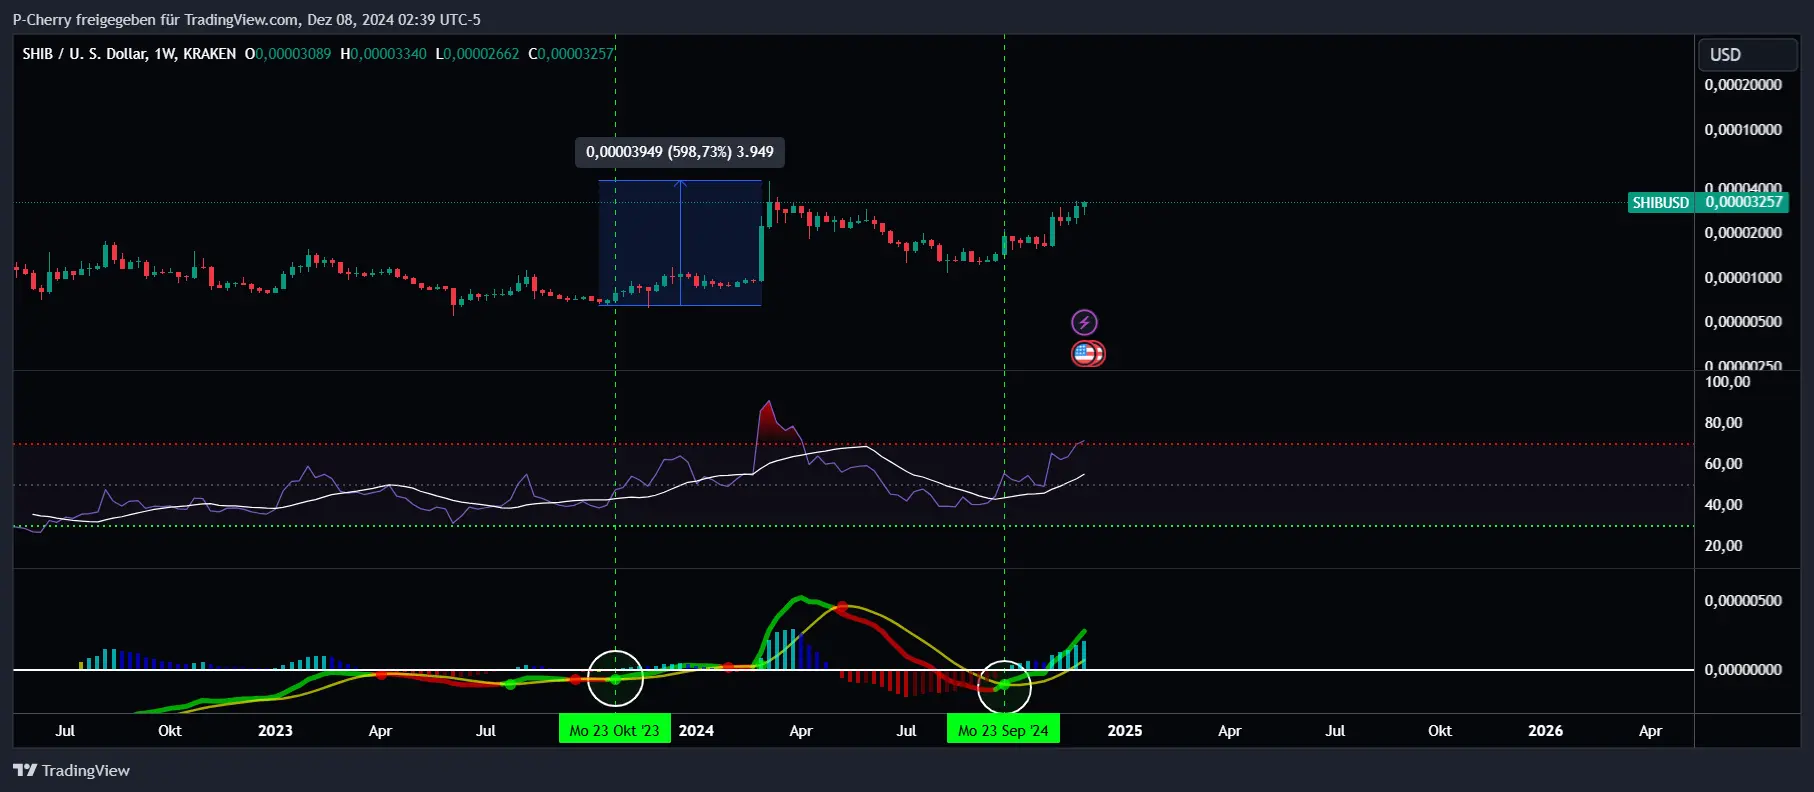Click the price range measurement label 598,73%

(x=680, y=152)
